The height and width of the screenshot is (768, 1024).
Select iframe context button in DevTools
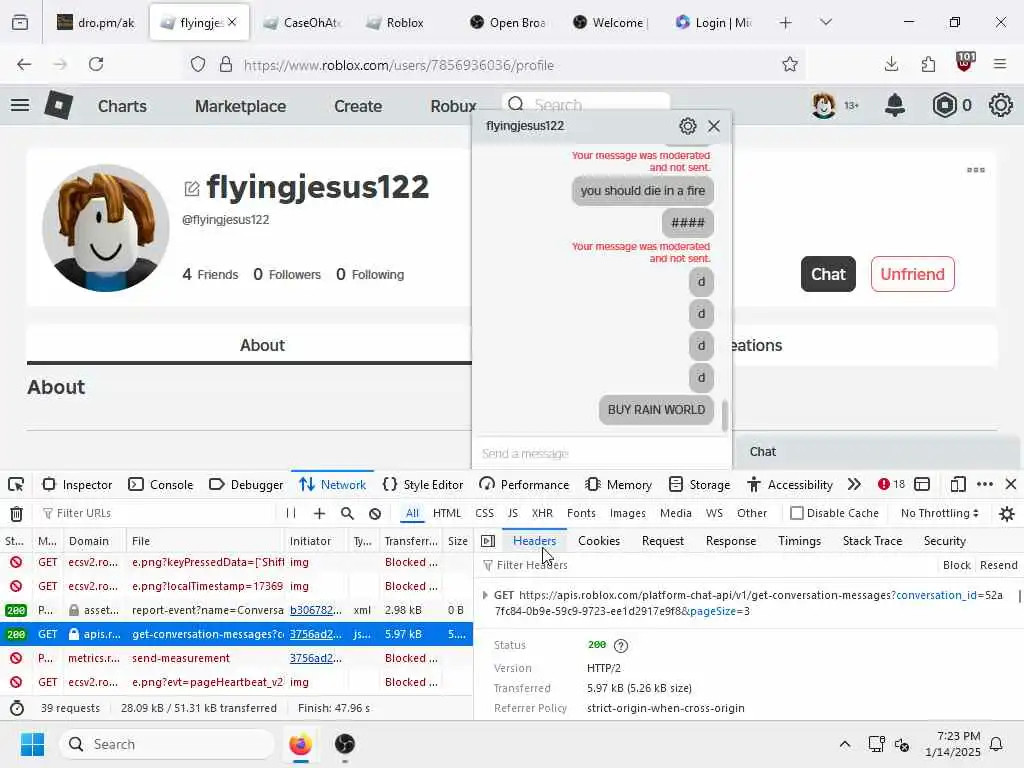pyautogui.click(x=922, y=484)
